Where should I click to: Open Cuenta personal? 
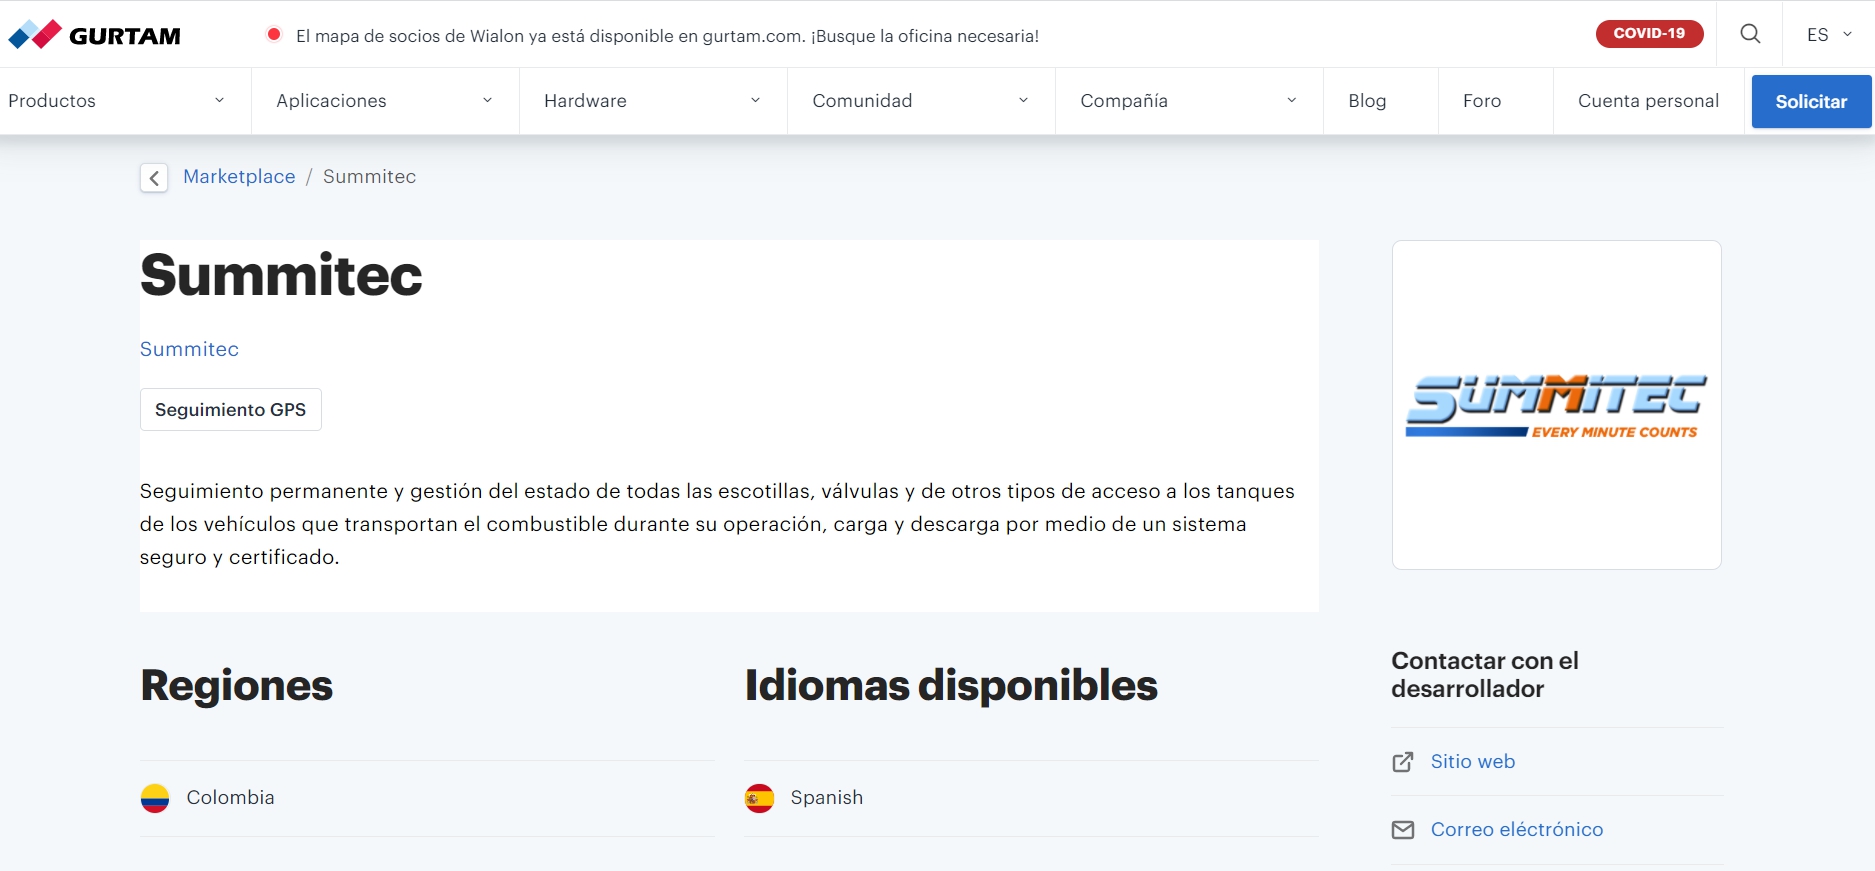pyautogui.click(x=1648, y=101)
